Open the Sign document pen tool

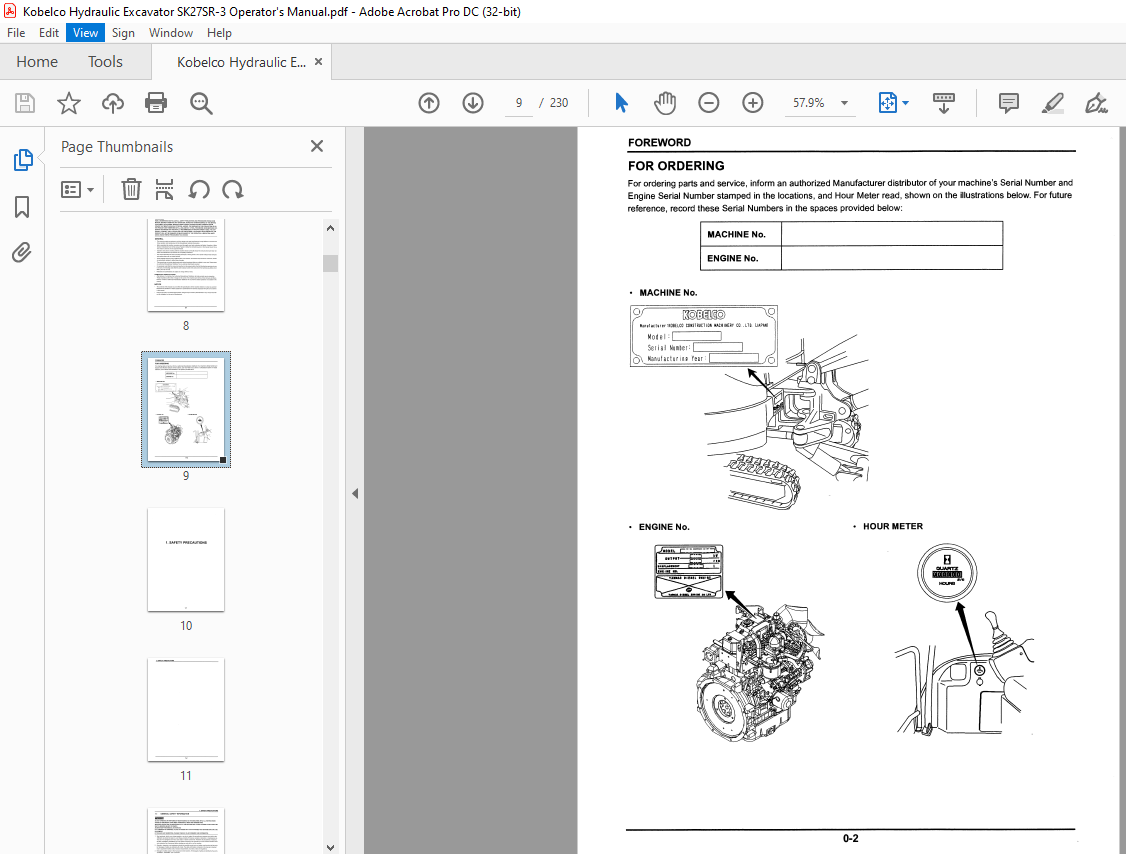click(1096, 103)
